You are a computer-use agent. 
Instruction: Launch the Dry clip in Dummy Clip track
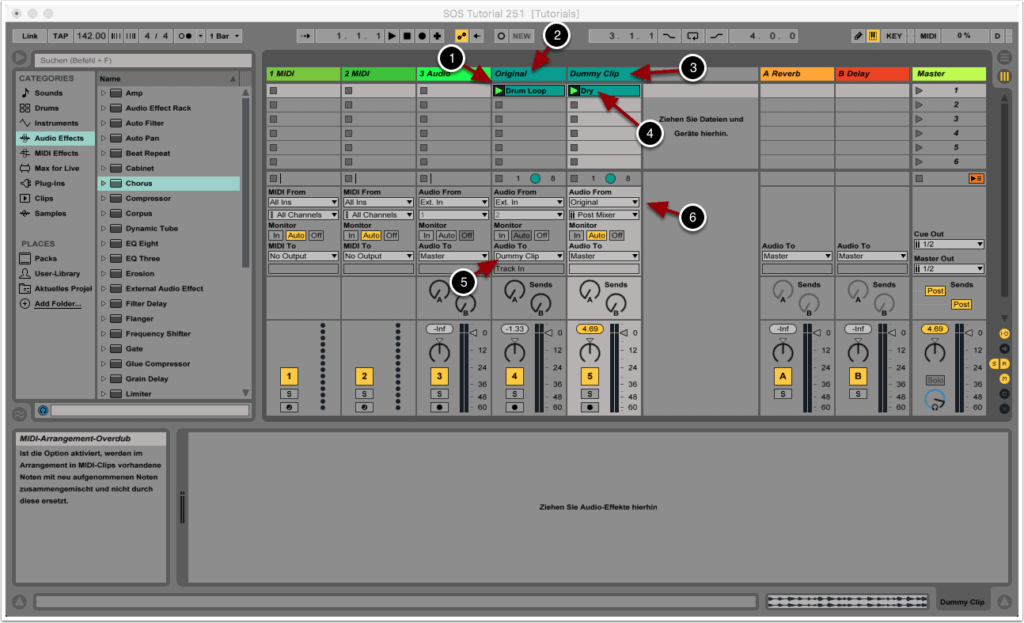[x=574, y=91]
